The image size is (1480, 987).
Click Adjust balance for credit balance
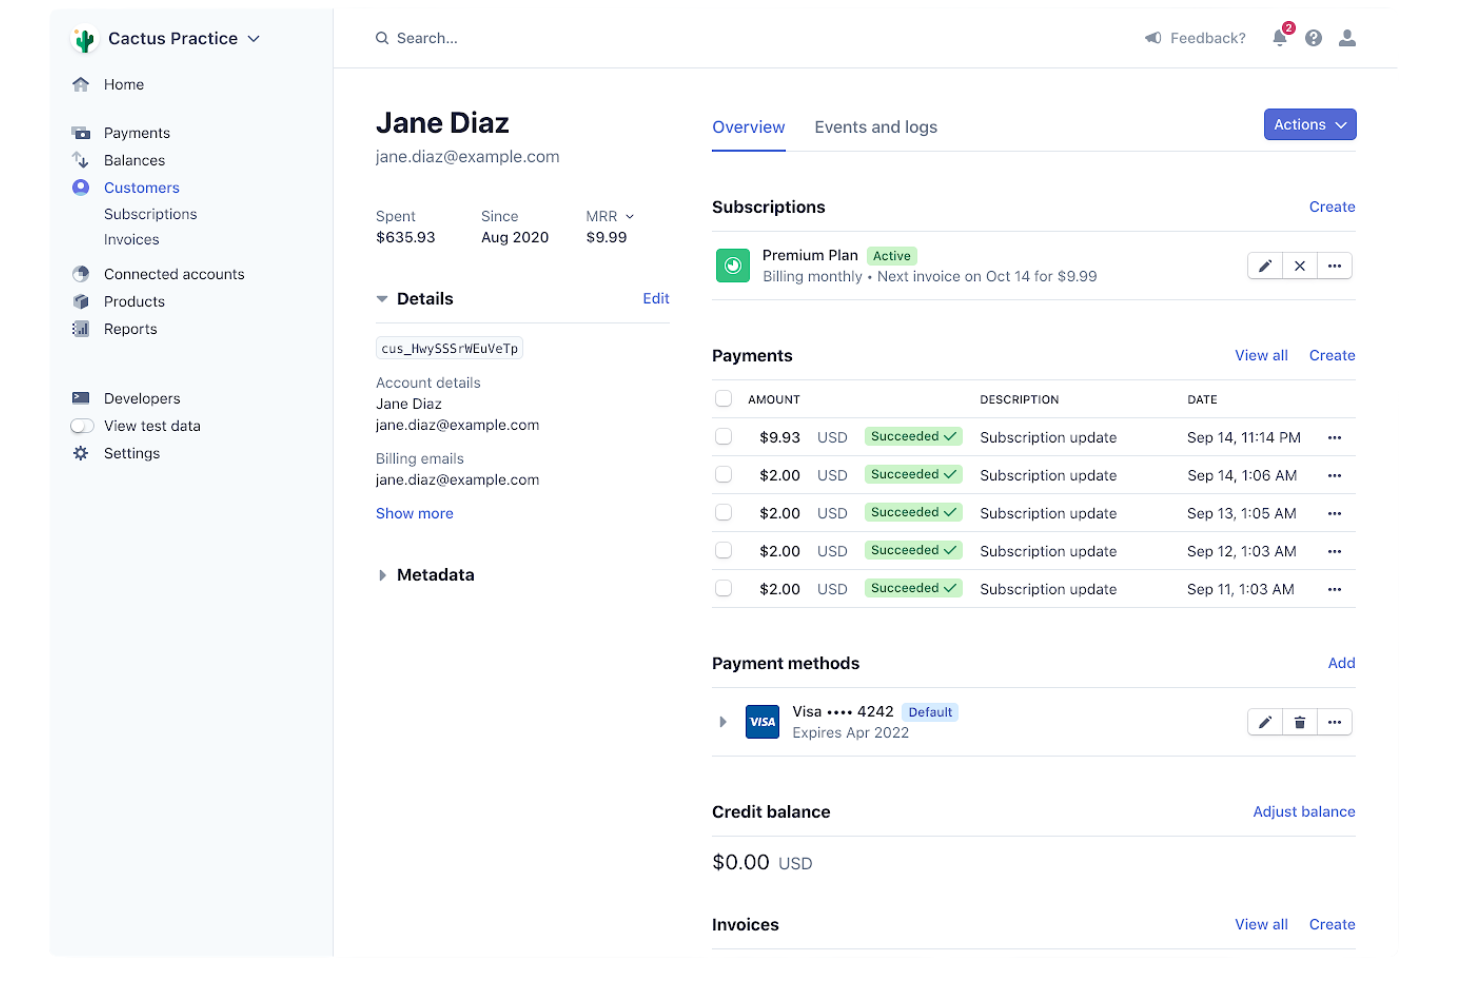[x=1303, y=811]
